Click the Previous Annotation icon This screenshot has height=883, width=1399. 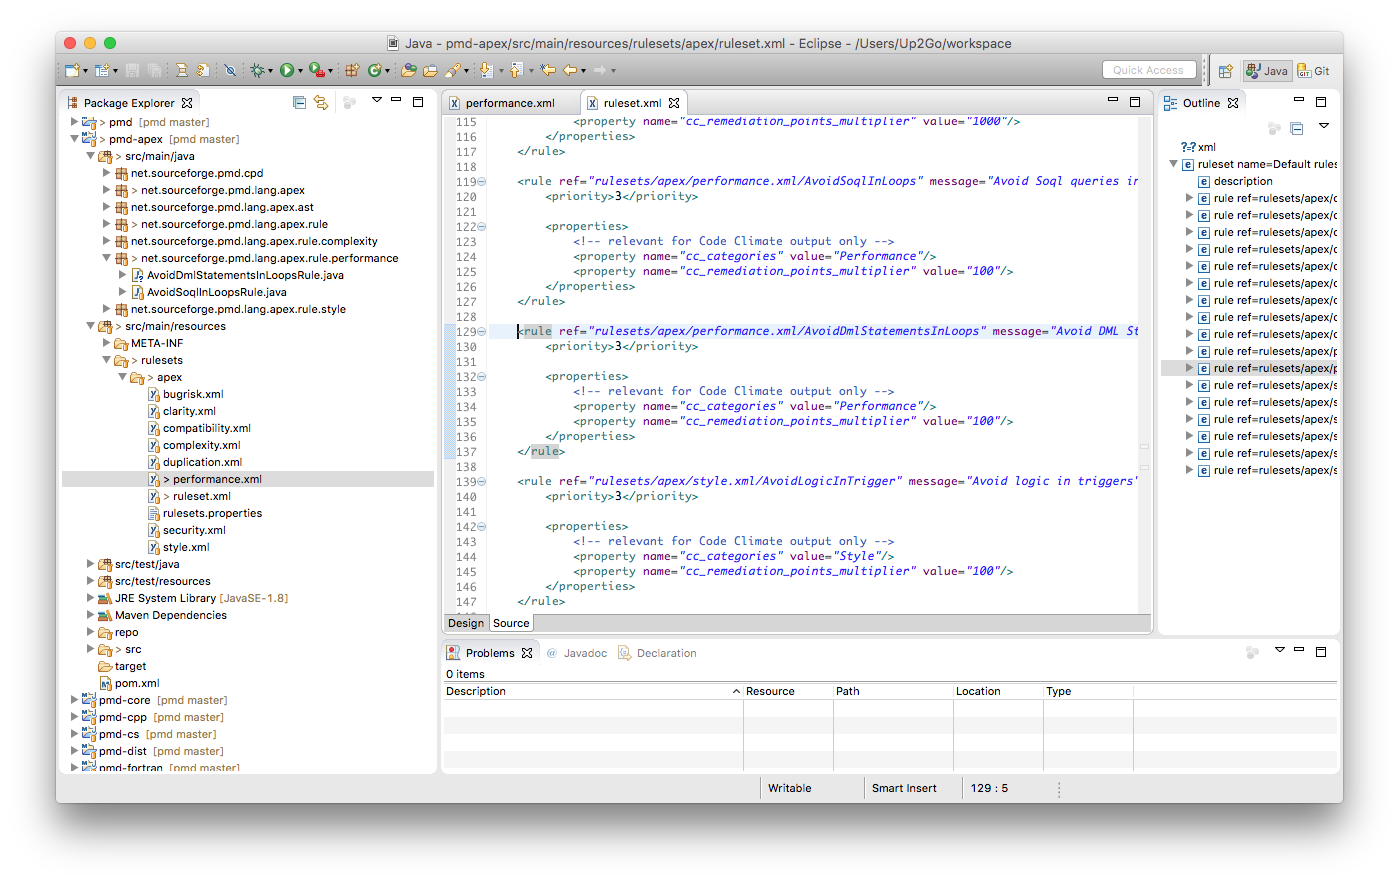(x=516, y=70)
